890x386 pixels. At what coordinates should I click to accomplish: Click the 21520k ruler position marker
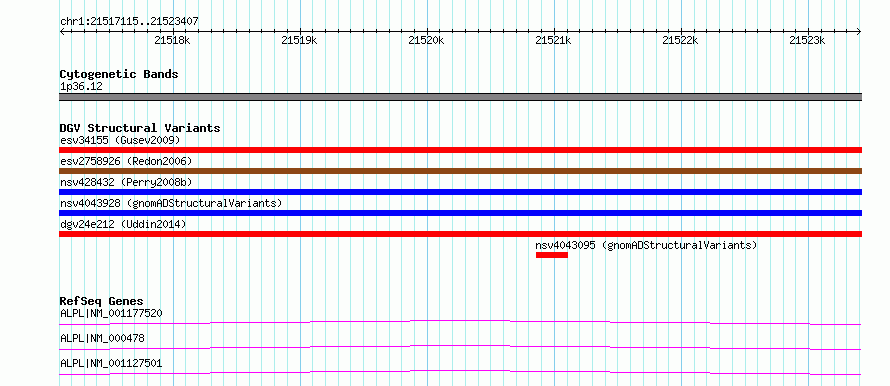426,40
